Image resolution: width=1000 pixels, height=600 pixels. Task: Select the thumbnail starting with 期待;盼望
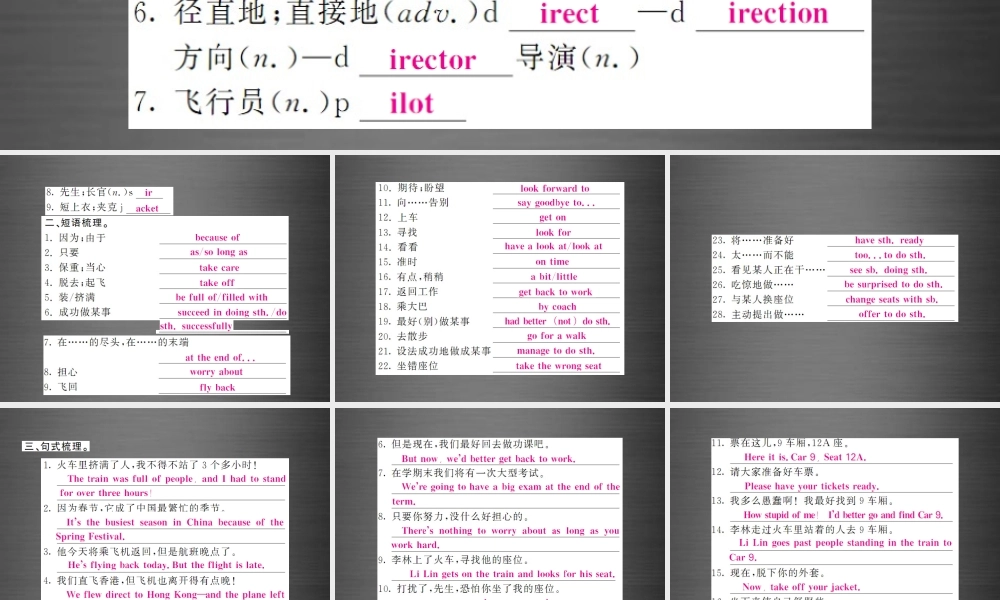pyautogui.click(x=500, y=275)
